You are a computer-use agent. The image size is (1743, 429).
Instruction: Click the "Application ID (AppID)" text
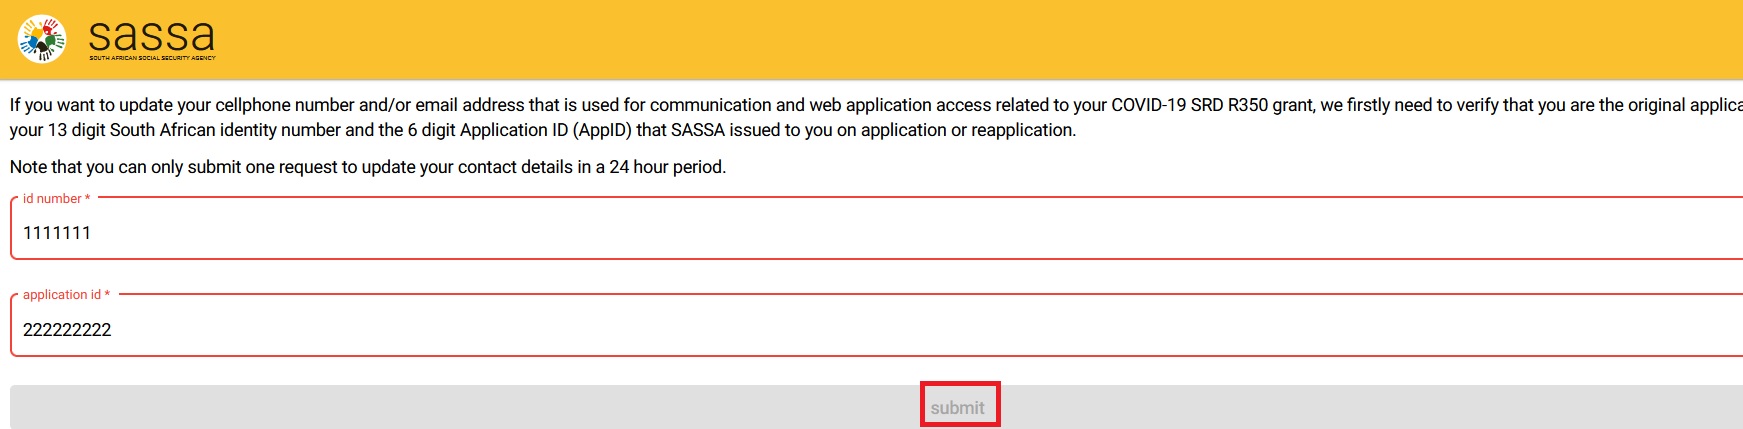(x=560, y=130)
